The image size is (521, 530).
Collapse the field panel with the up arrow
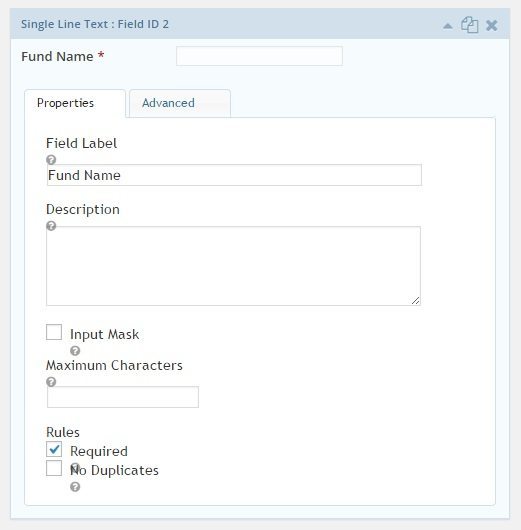[x=448, y=26]
